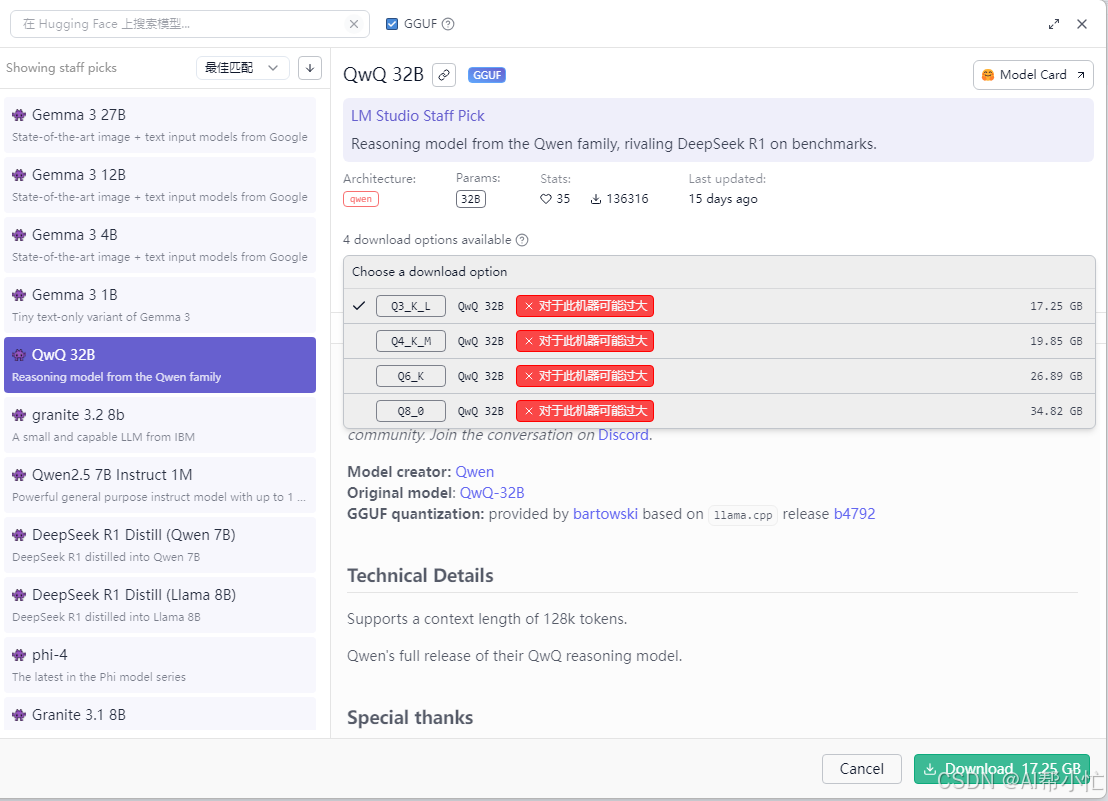Toggle the GGUF checkbox
The image size is (1108, 801).
pyautogui.click(x=392, y=24)
